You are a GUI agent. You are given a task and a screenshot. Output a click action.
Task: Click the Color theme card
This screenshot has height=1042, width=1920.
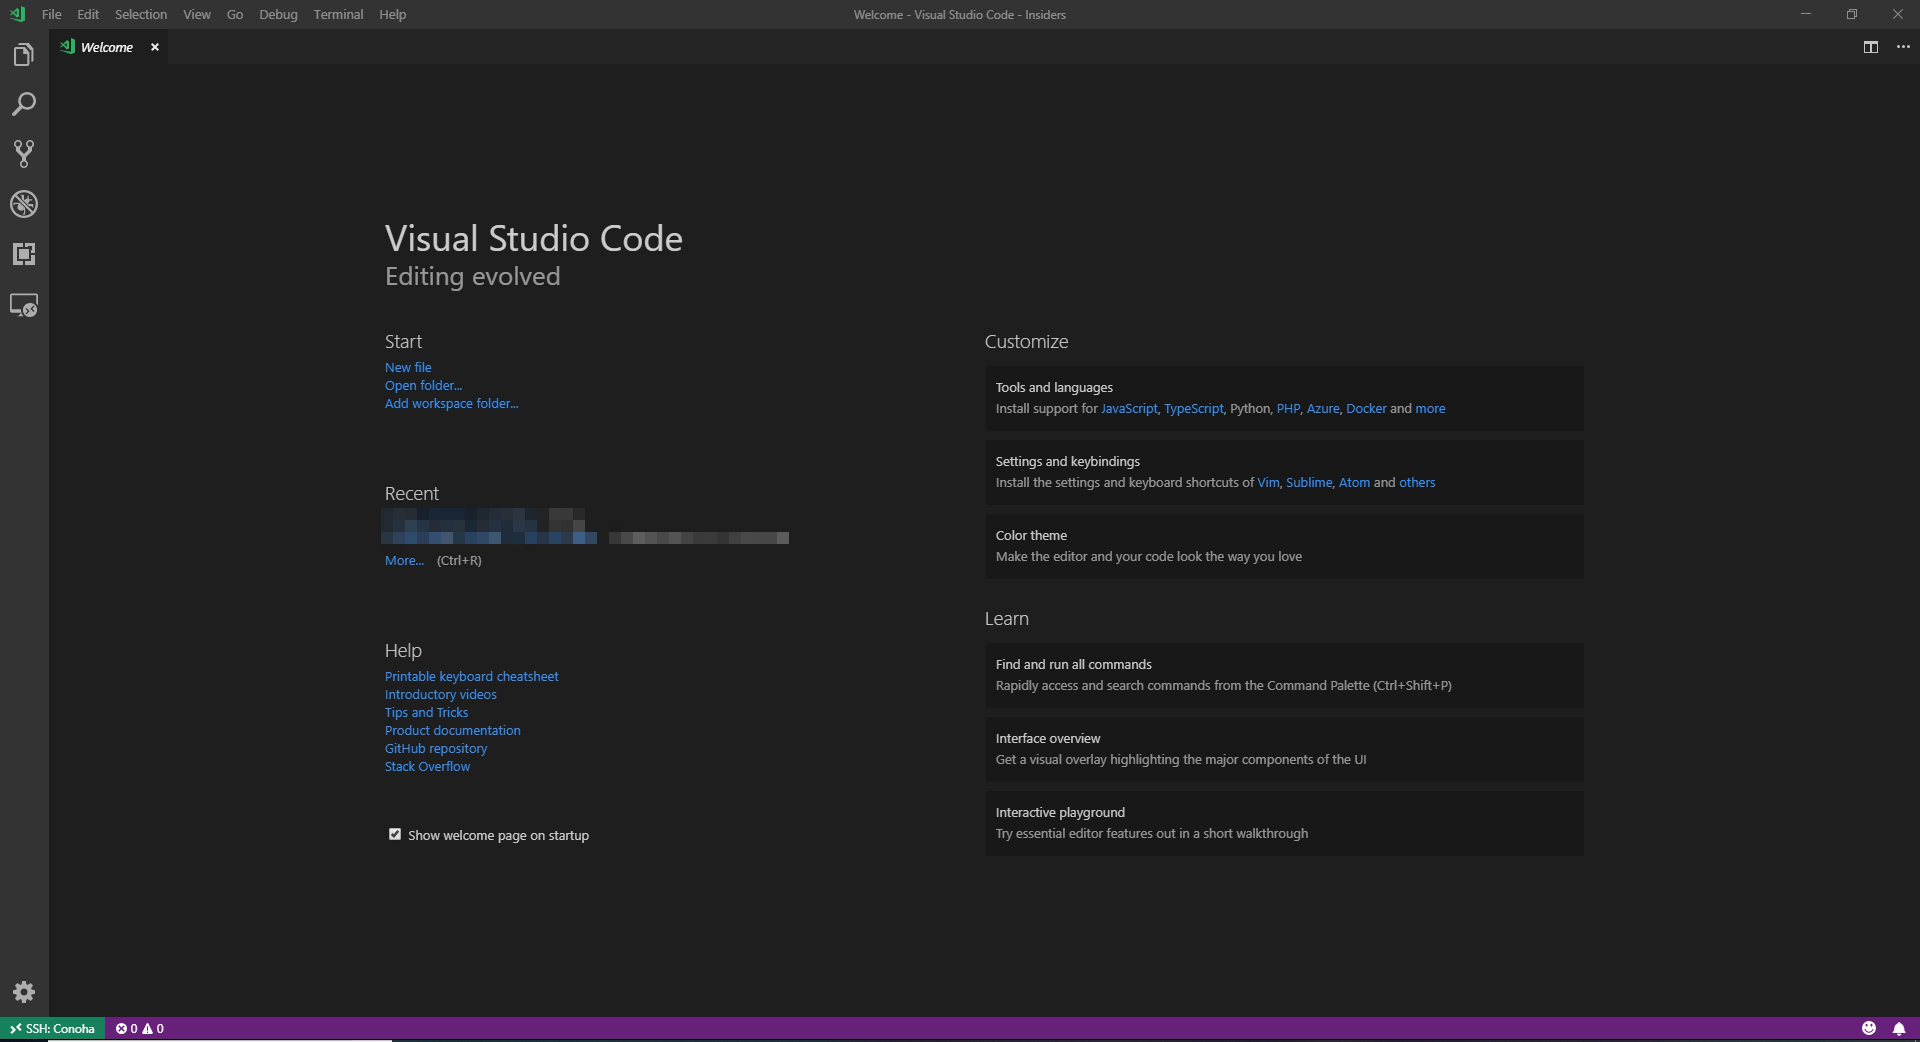click(1284, 546)
